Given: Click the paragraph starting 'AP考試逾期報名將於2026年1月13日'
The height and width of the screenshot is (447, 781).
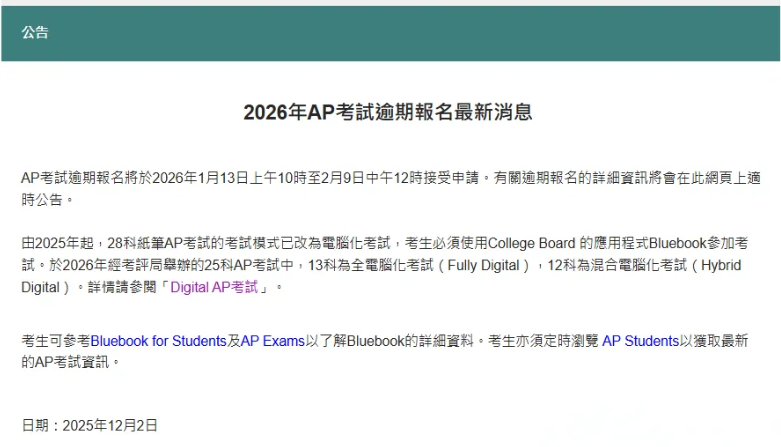Looking at the screenshot, I should [390, 188].
